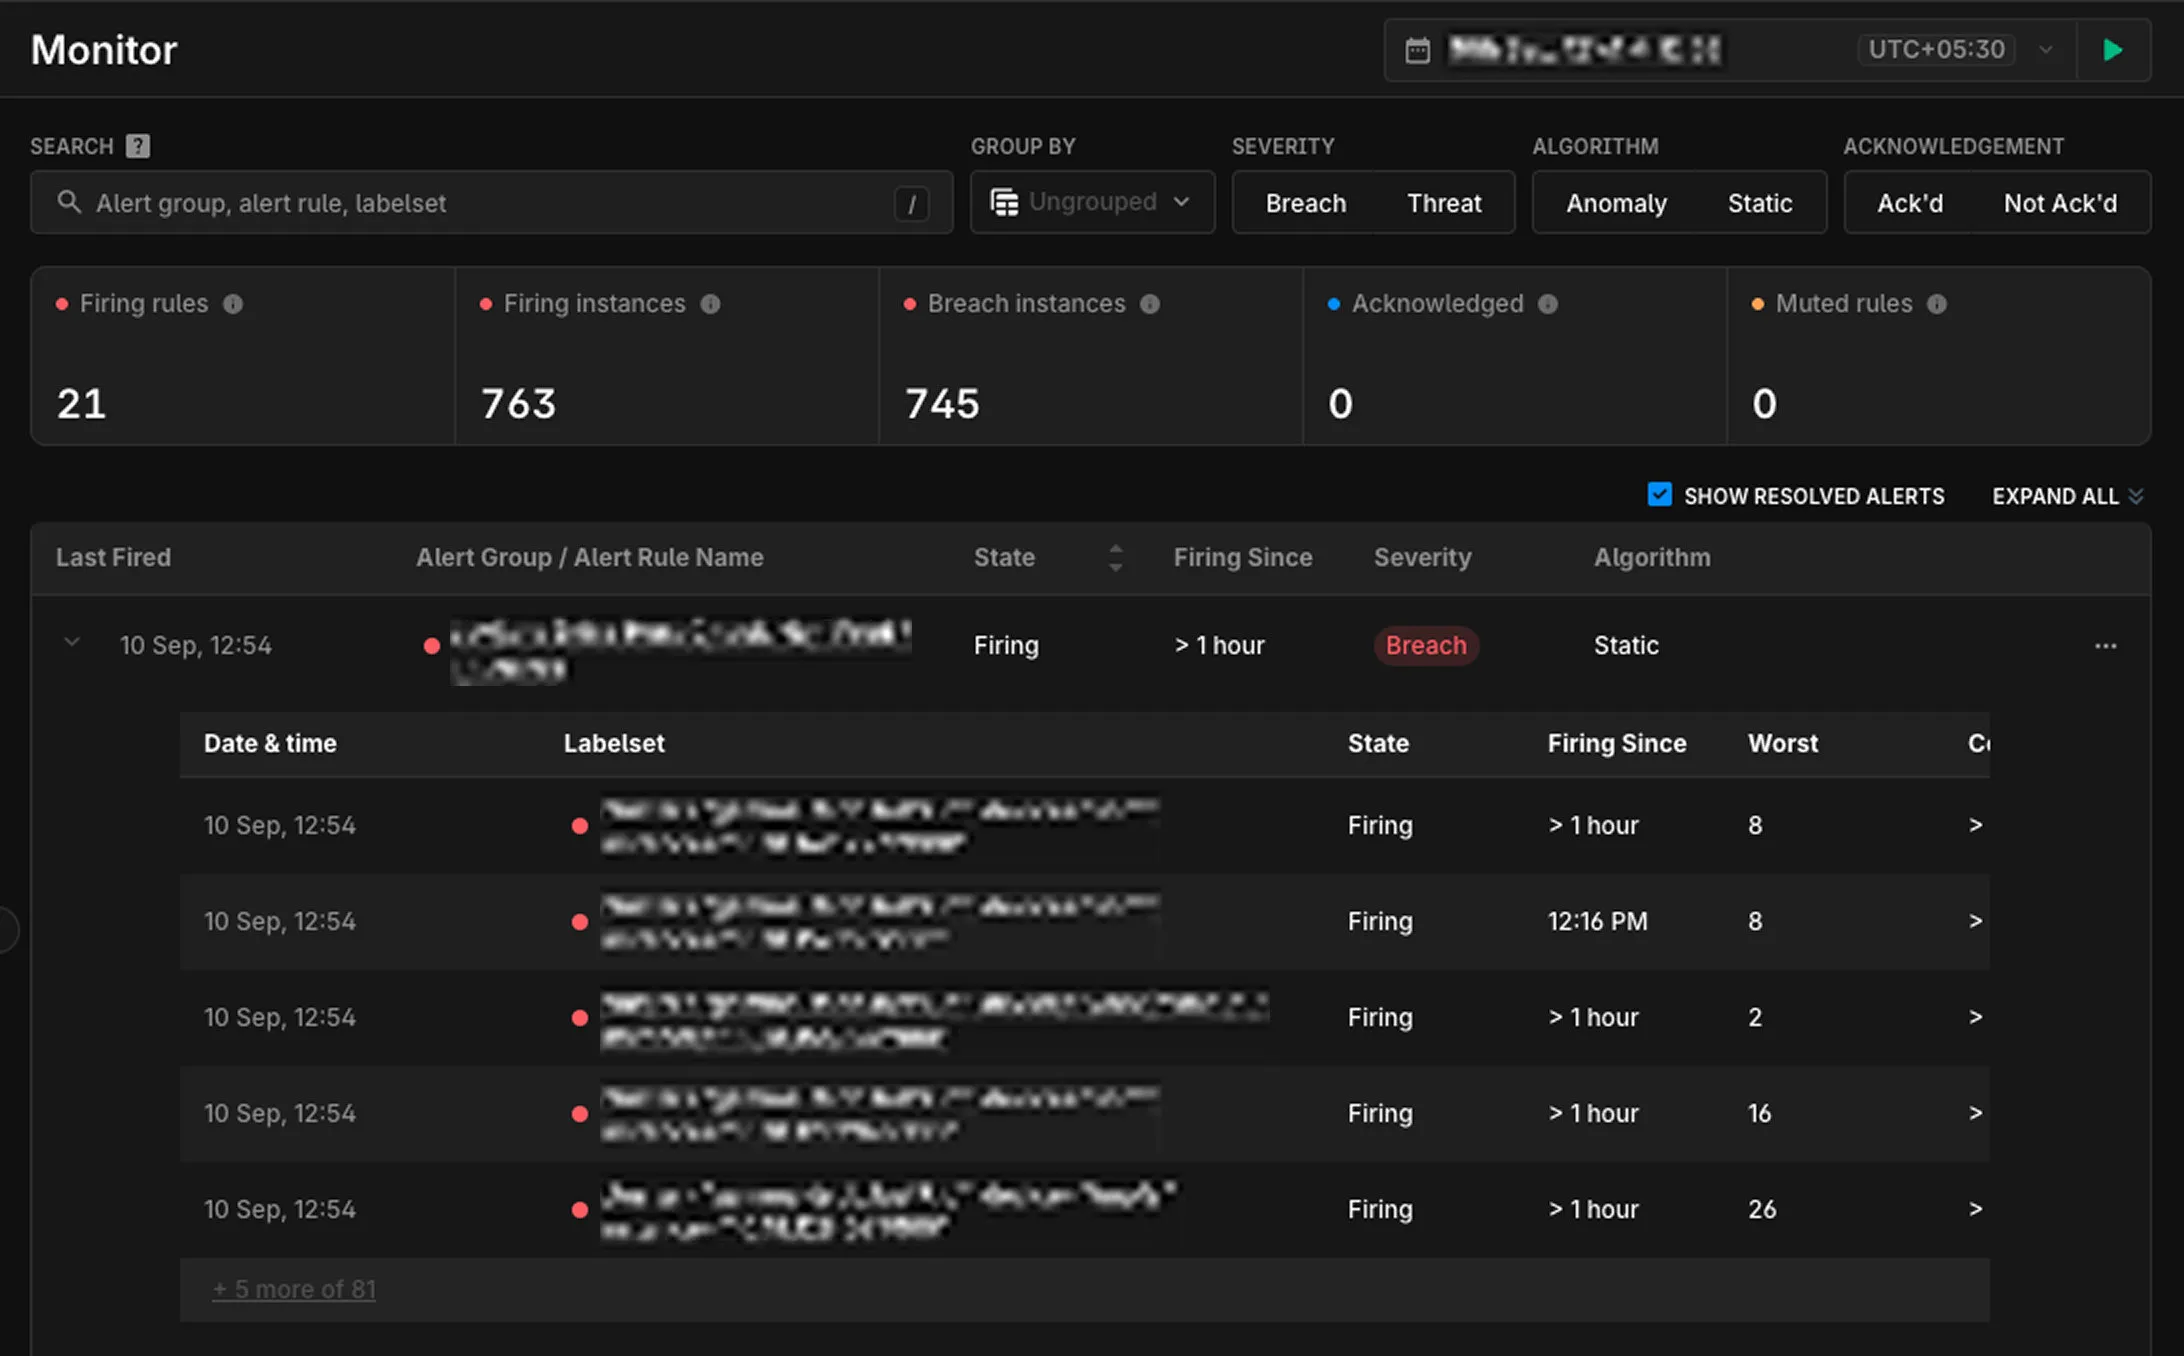
Task: Open details arrow for Worst 2 row
Action: (1975, 1017)
